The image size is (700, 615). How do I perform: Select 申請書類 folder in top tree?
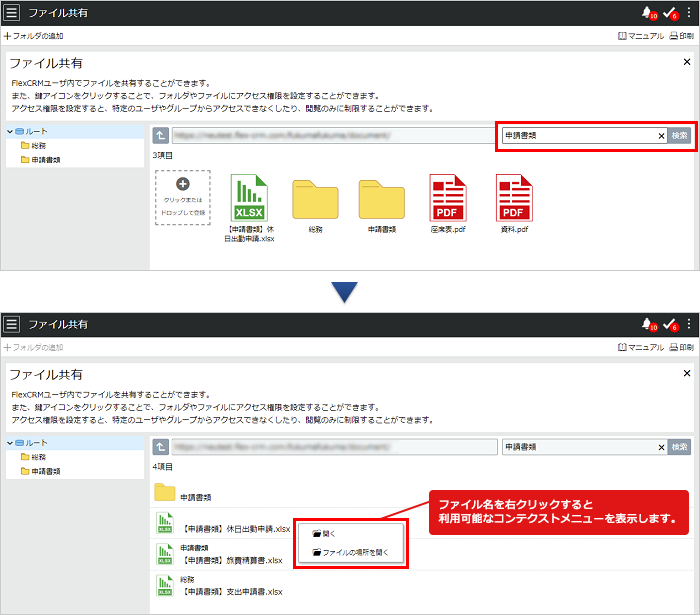pyautogui.click(x=41, y=160)
